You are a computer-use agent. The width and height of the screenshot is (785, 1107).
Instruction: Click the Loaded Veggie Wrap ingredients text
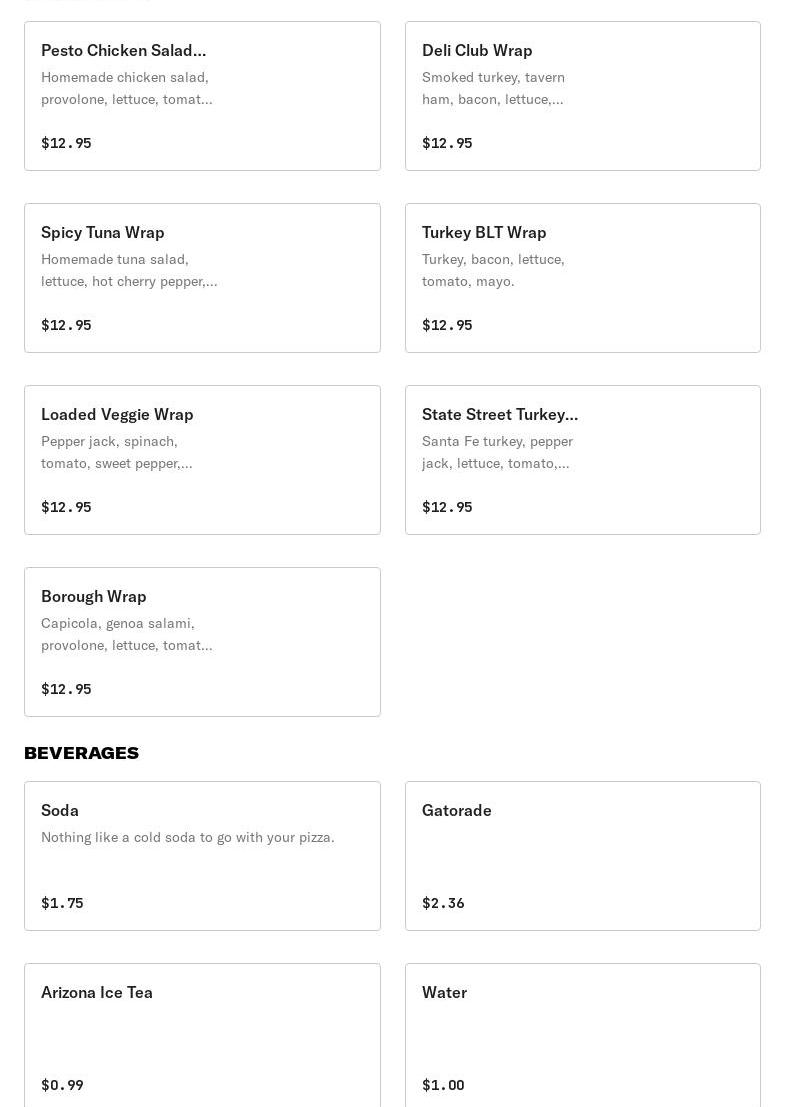(x=116, y=452)
